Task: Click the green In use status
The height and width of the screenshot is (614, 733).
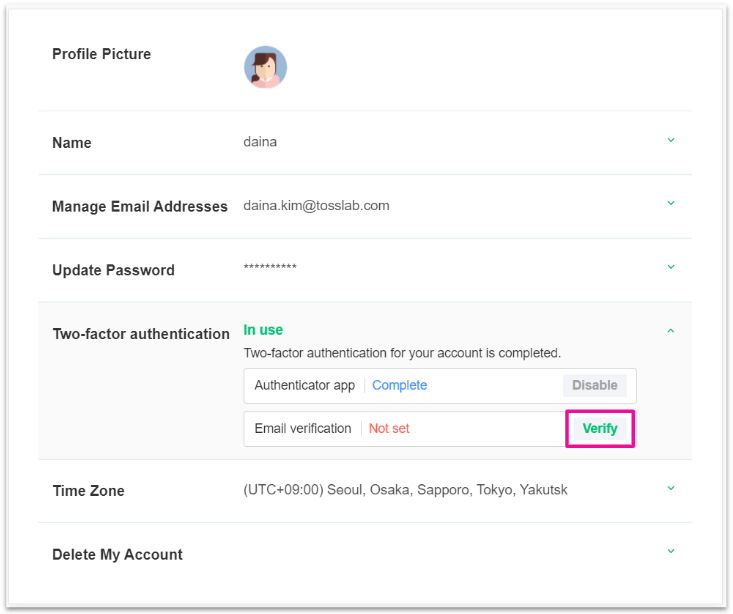Action: click(263, 330)
